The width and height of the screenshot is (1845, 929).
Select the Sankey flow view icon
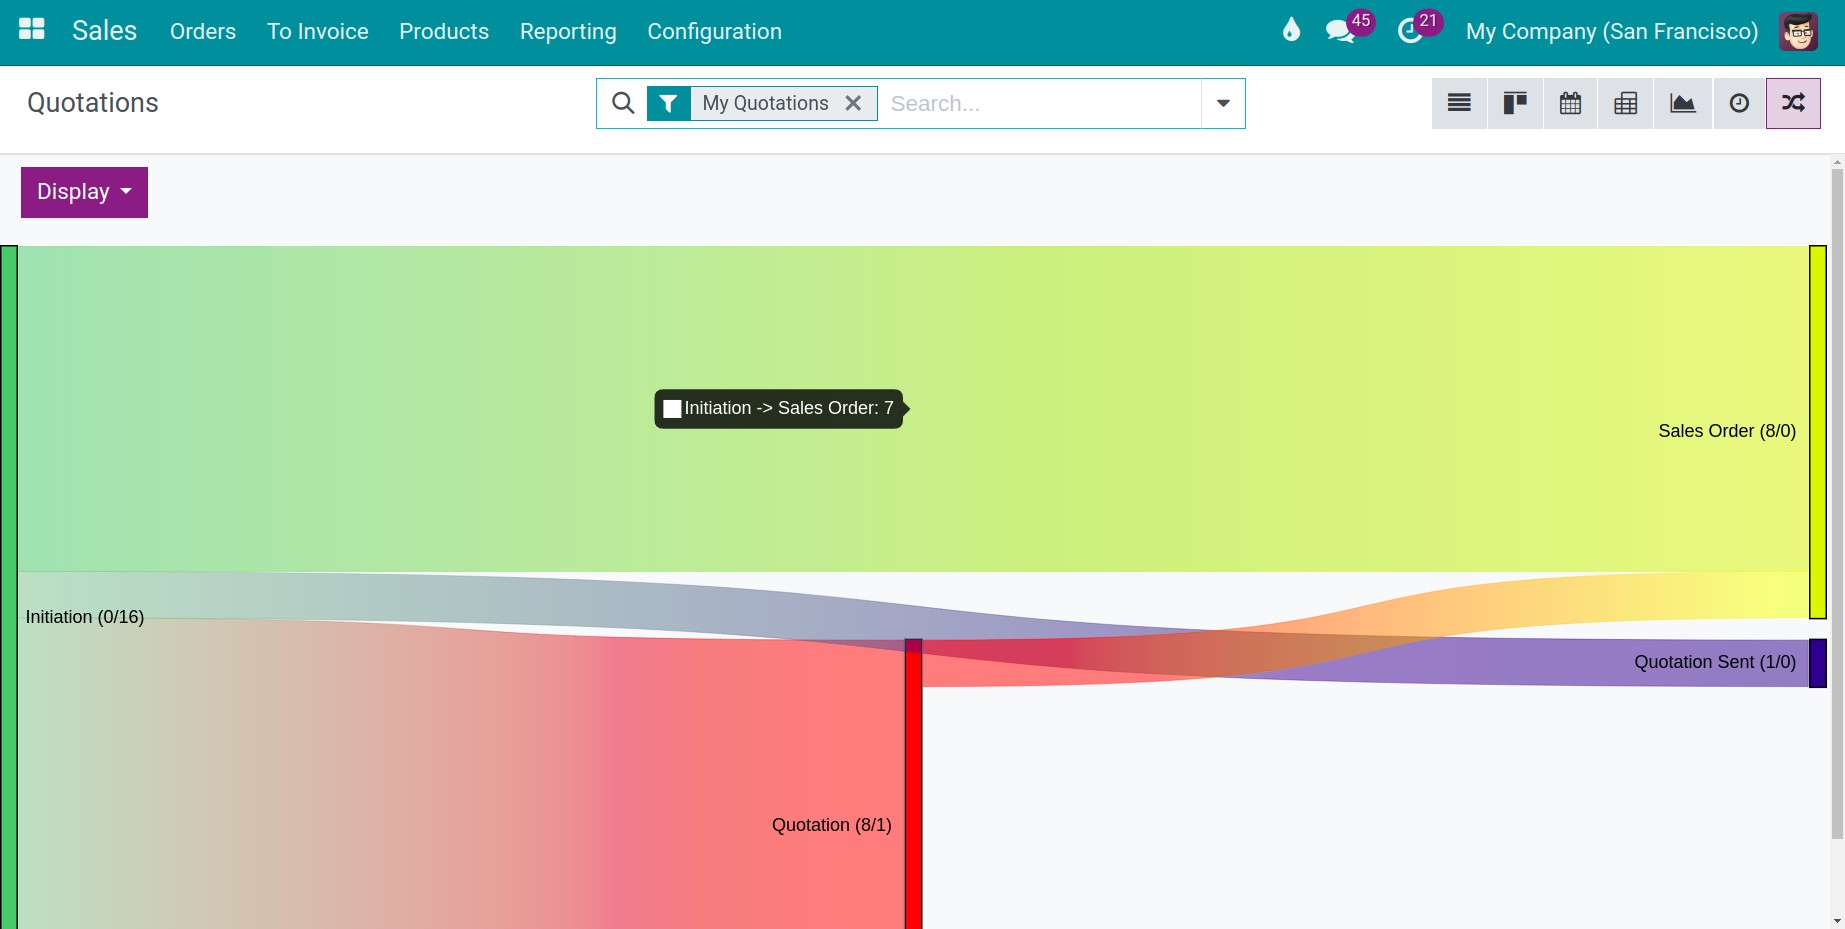point(1793,103)
